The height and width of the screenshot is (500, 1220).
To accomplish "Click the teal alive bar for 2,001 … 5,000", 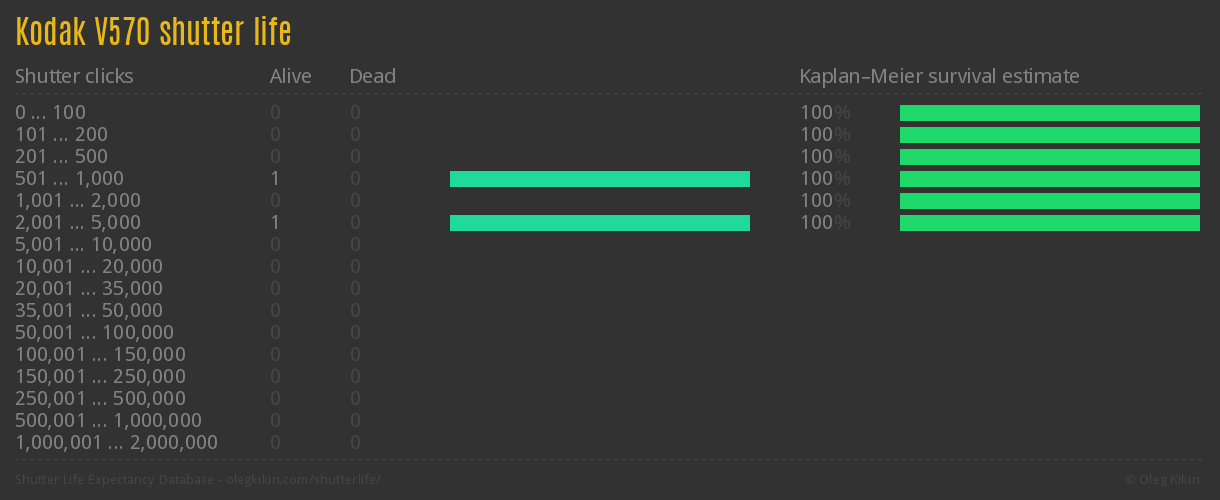I will coord(599,223).
